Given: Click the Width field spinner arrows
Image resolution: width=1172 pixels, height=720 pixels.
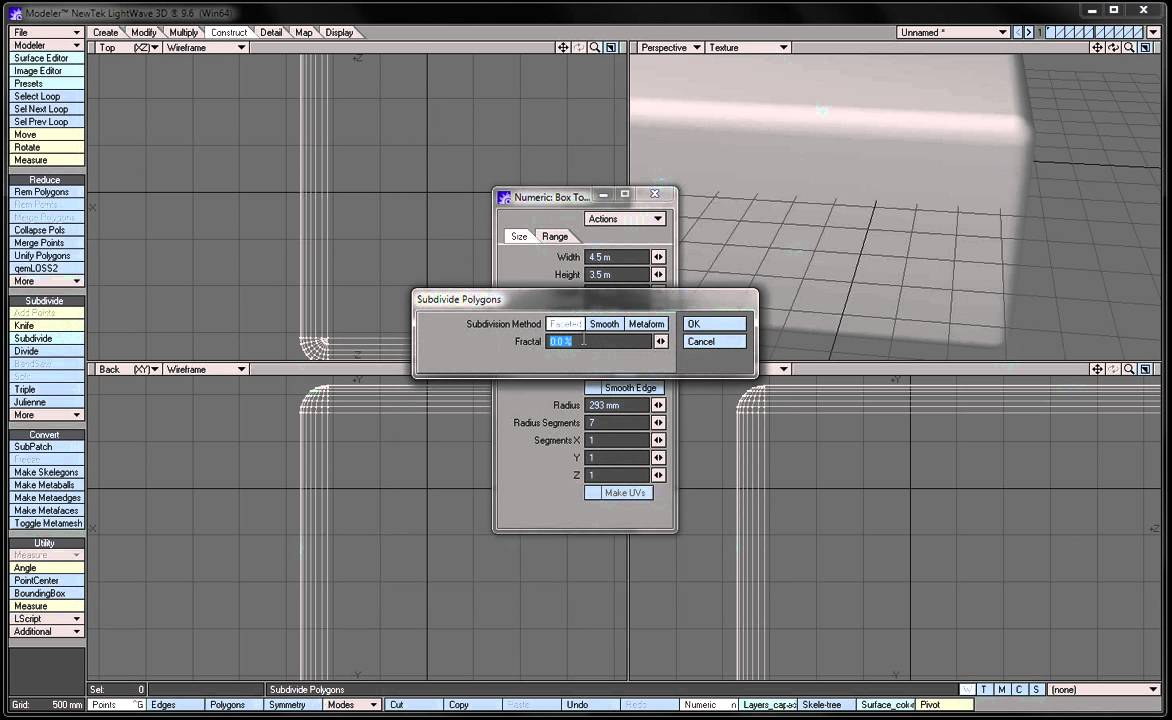Looking at the screenshot, I should [659, 256].
